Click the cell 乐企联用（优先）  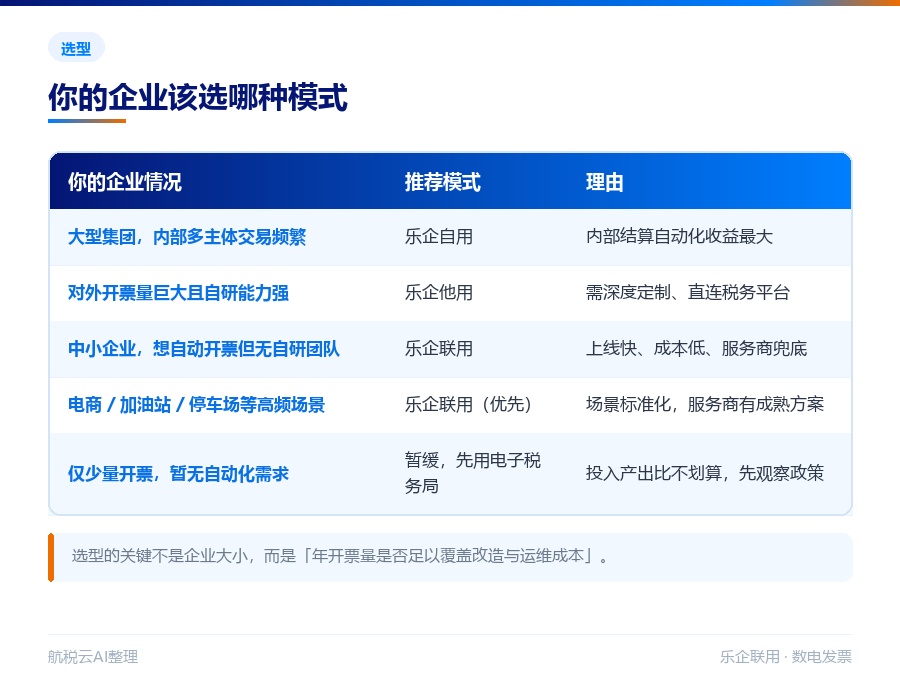coord(469,405)
